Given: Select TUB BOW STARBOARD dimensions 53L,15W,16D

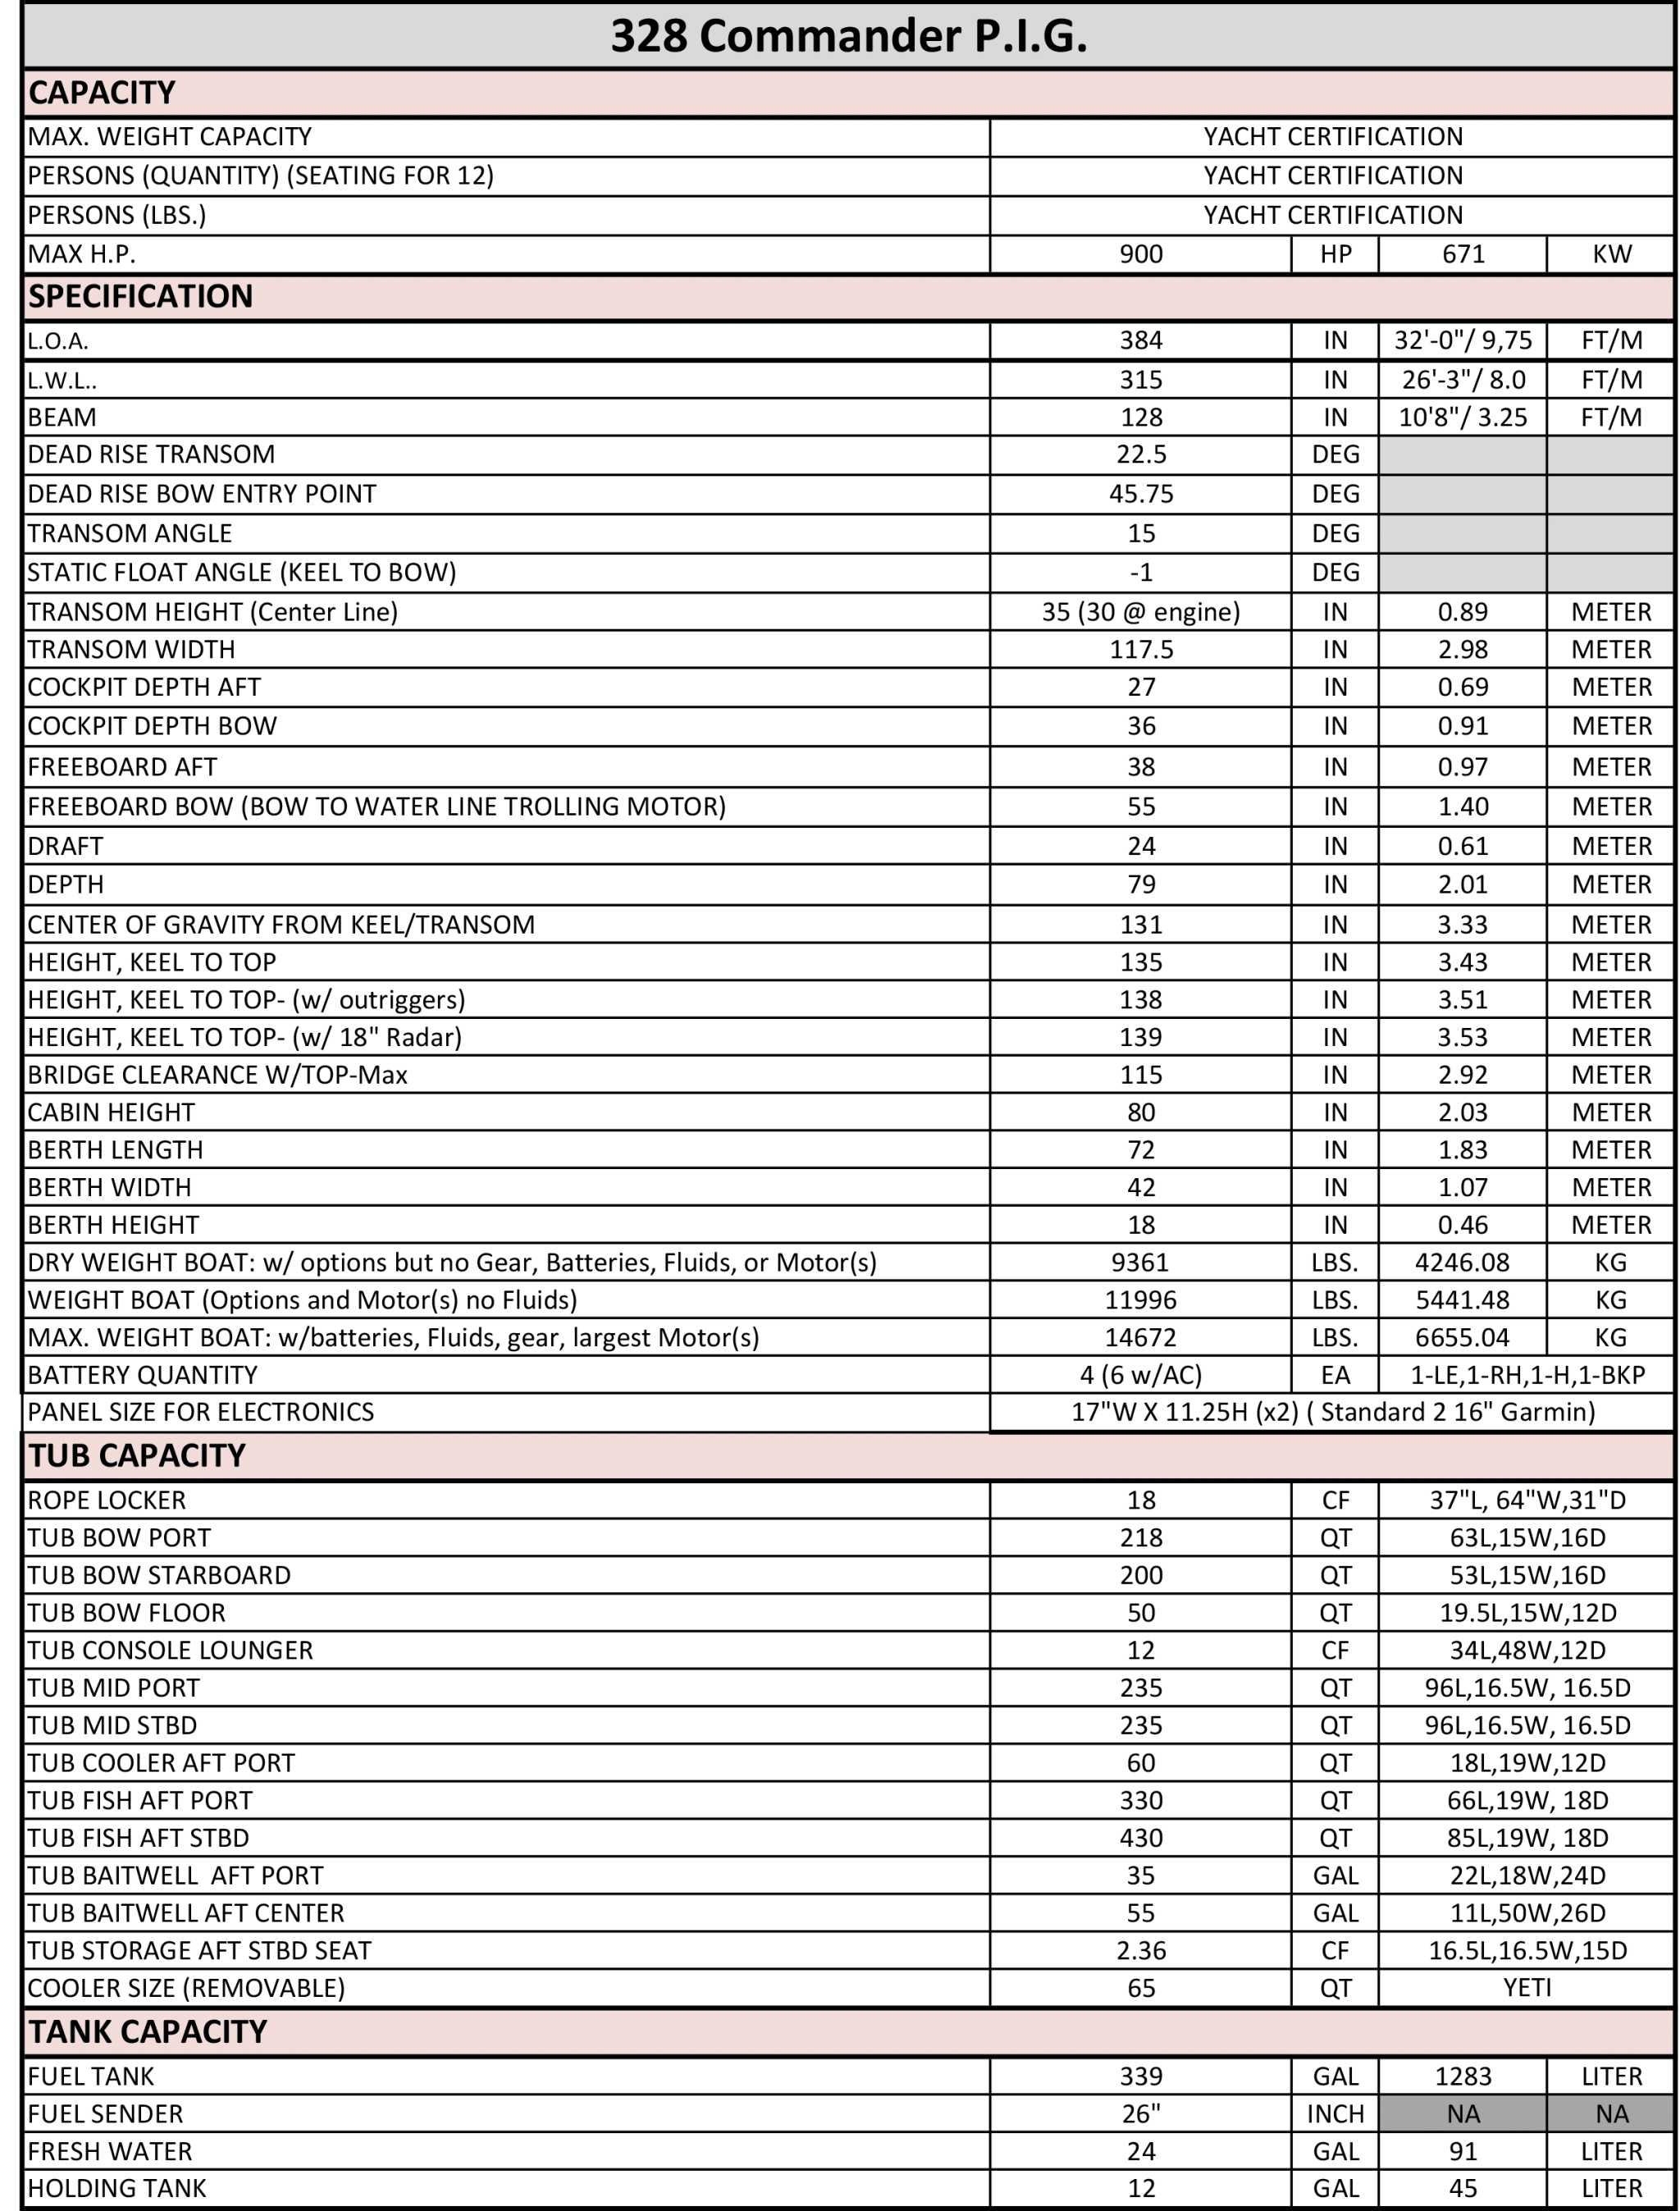Looking at the screenshot, I should 1527,1576.
